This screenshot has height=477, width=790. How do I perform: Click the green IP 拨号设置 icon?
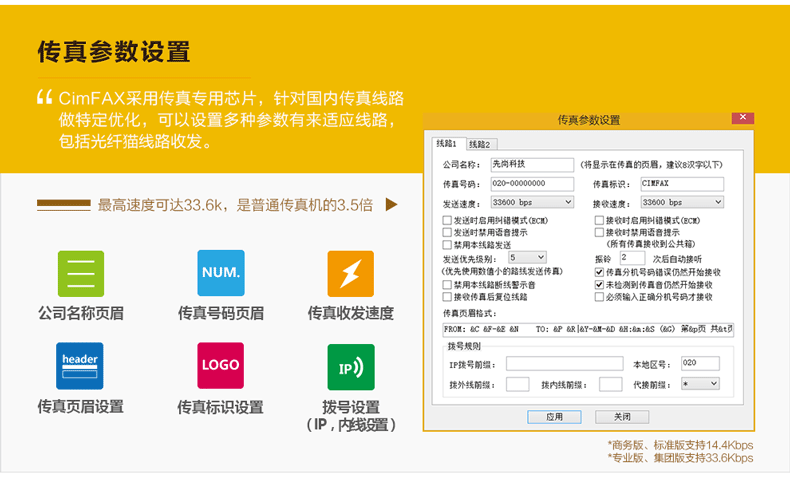(x=351, y=367)
